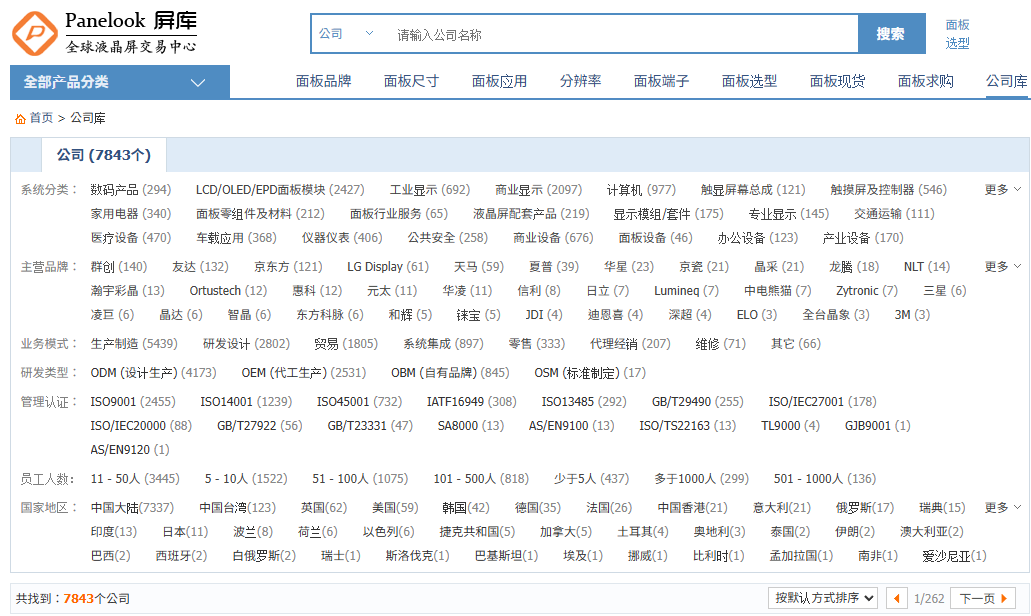The height and width of the screenshot is (616, 1031).
Task: Open 面板选型 link beside search
Action: pyautogui.click(x=957, y=34)
